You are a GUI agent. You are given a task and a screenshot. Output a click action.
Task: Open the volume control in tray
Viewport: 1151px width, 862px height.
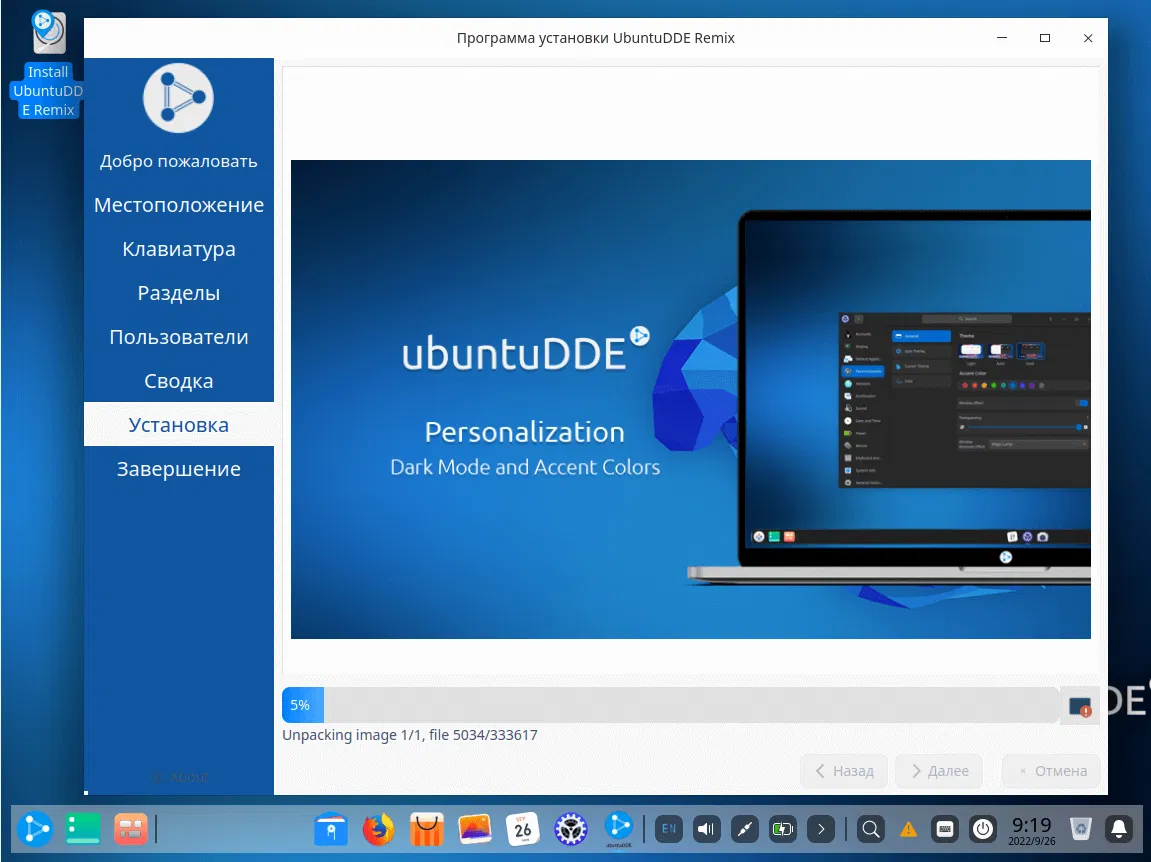pyautogui.click(x=707, y=829)
